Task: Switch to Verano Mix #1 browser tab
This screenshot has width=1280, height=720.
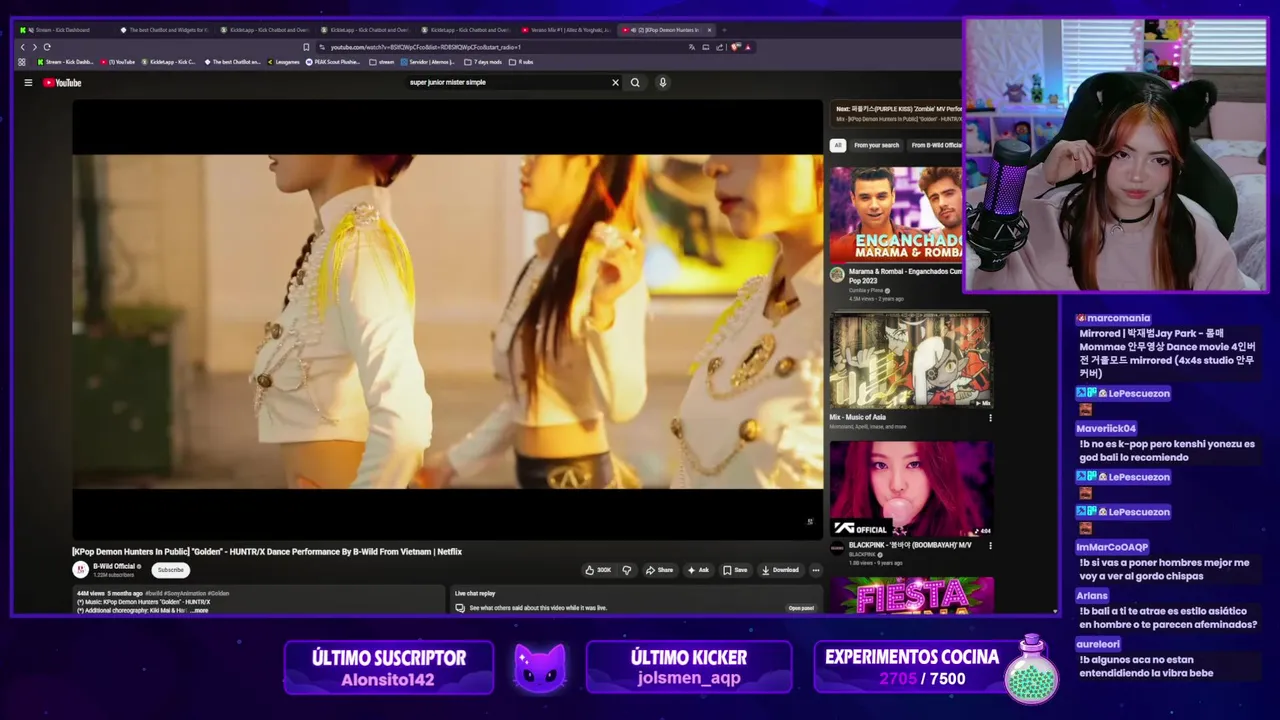Action: pyautogui.click(x=566, y=30)
